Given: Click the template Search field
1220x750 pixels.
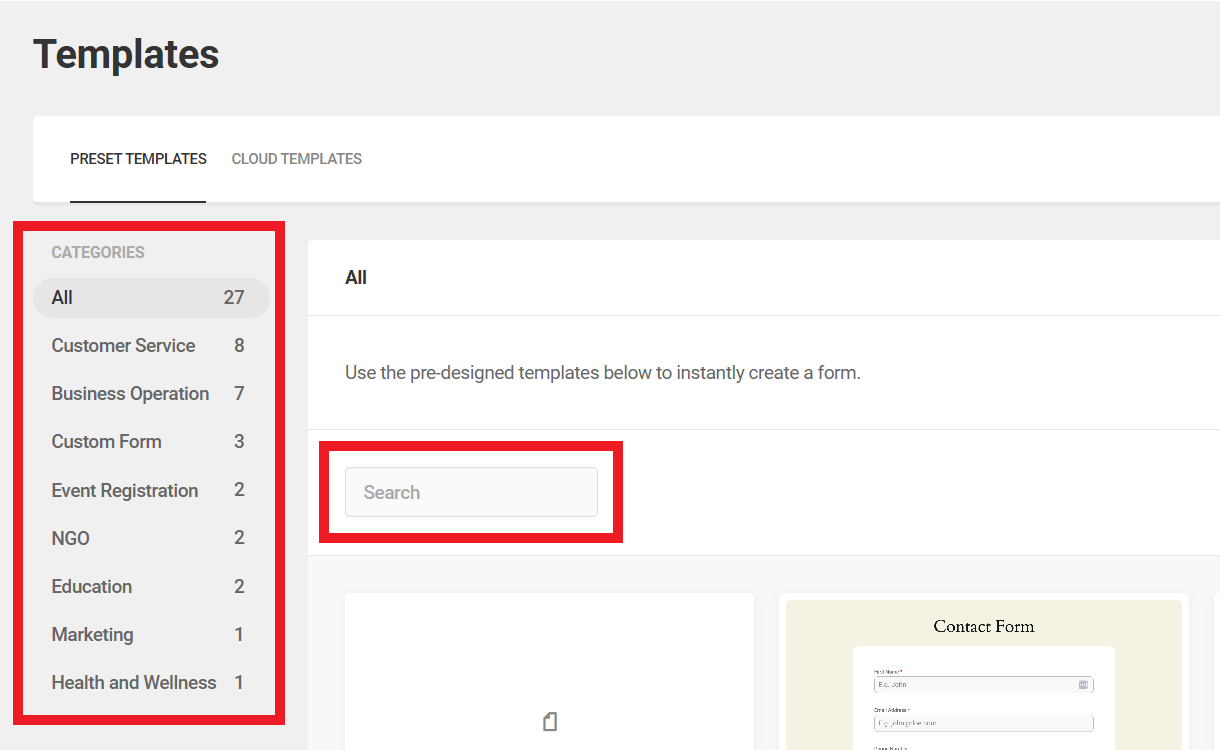Looking at the screenshot, I should point(471,492).
